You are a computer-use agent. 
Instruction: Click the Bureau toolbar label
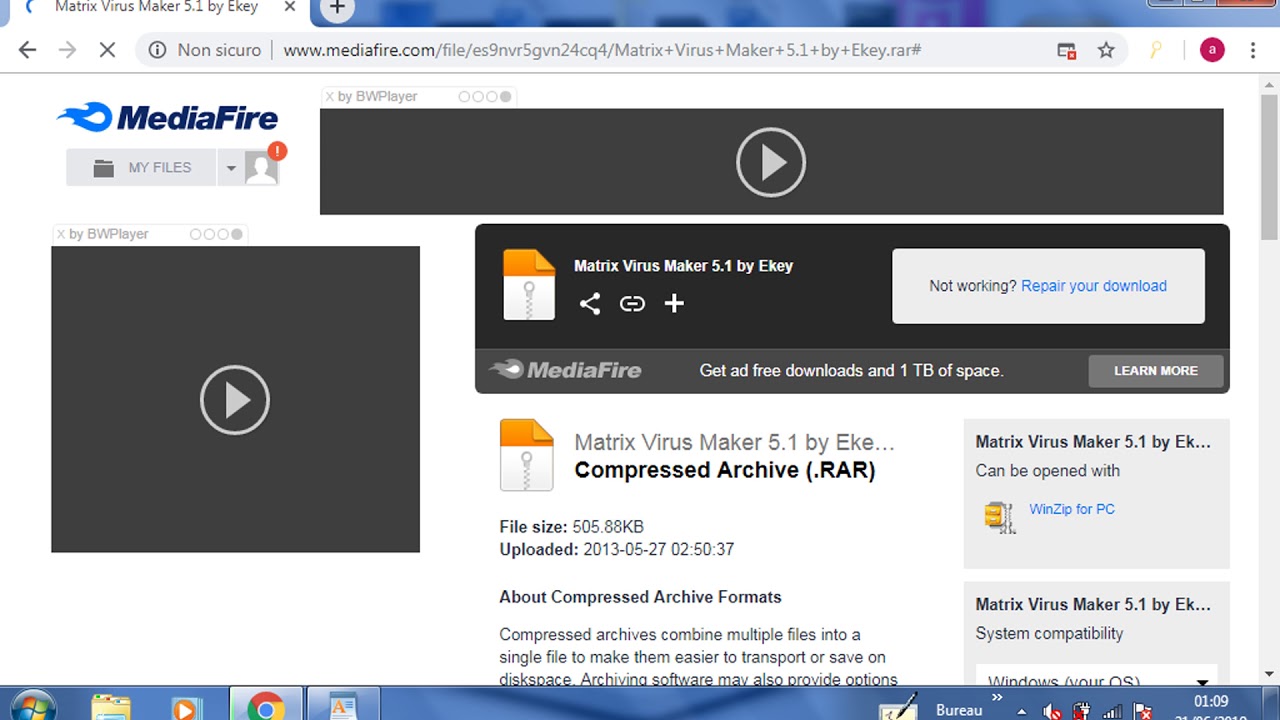click(x=959, y=710)
